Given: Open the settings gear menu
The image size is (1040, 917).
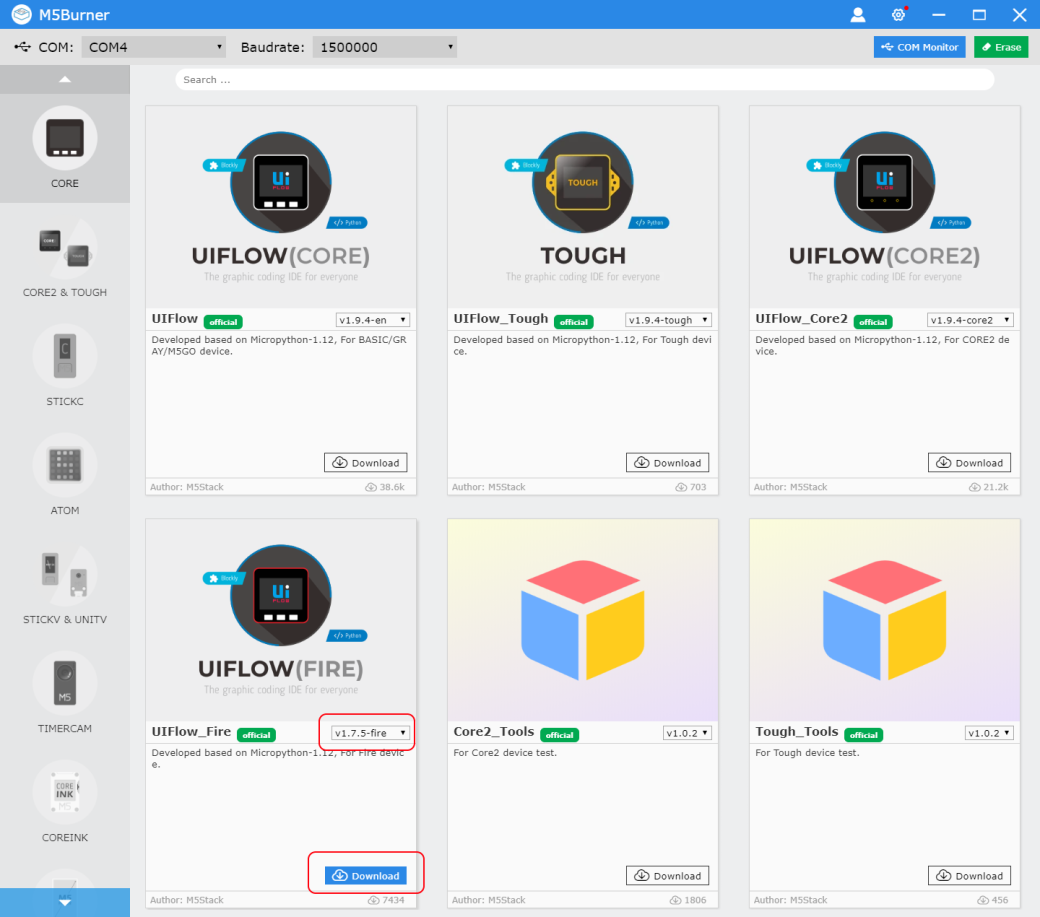Looking at the screenshot, I should click(897, 14).
